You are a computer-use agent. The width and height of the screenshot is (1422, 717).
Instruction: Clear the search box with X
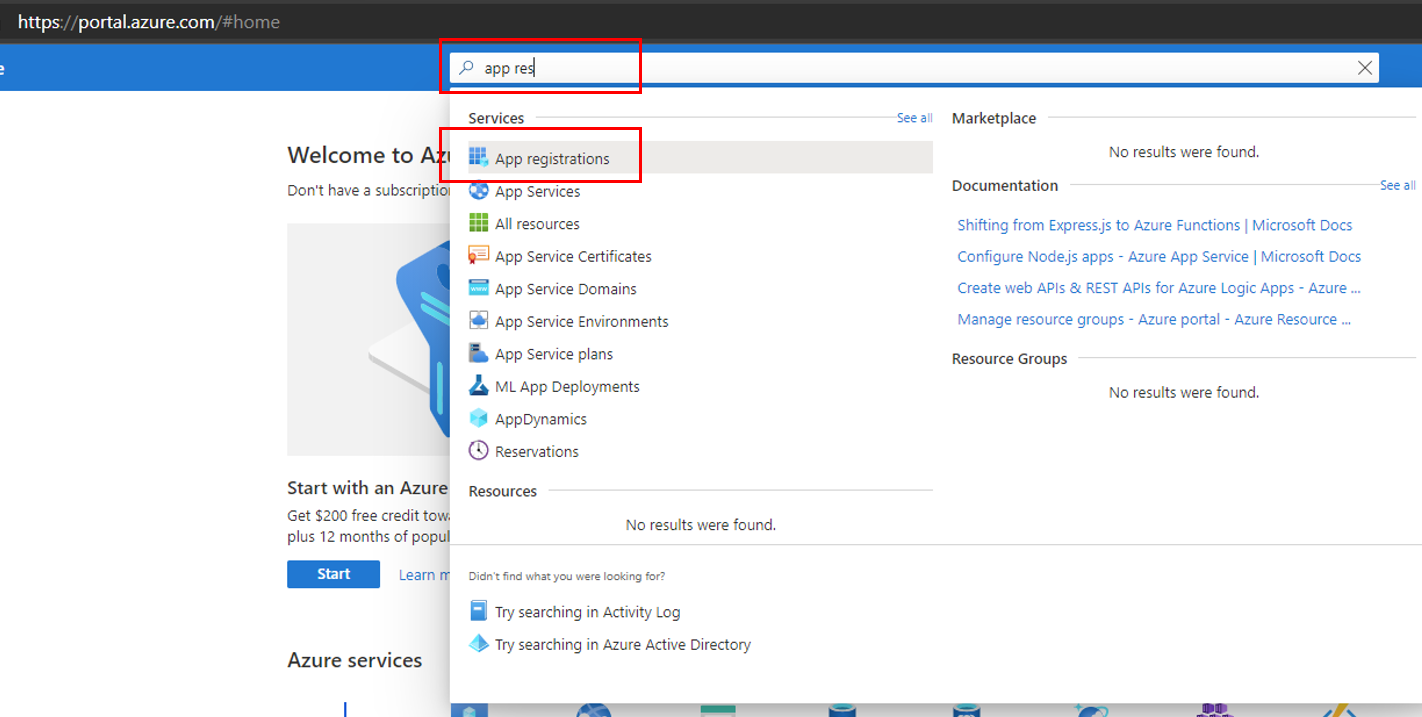[1364, 68]
